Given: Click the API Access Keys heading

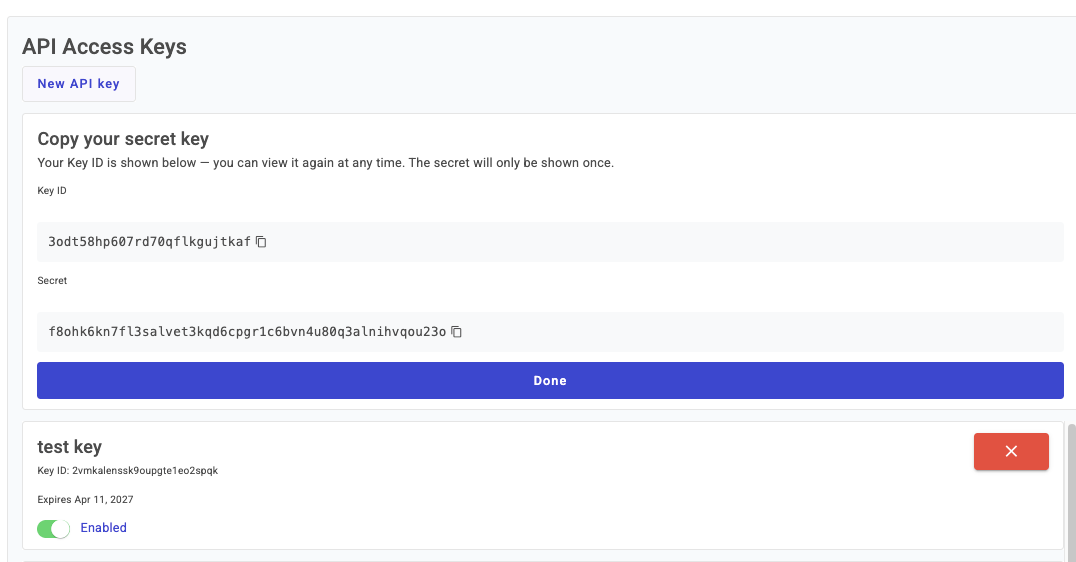Looking at the screenshot, I should (104, 47).
